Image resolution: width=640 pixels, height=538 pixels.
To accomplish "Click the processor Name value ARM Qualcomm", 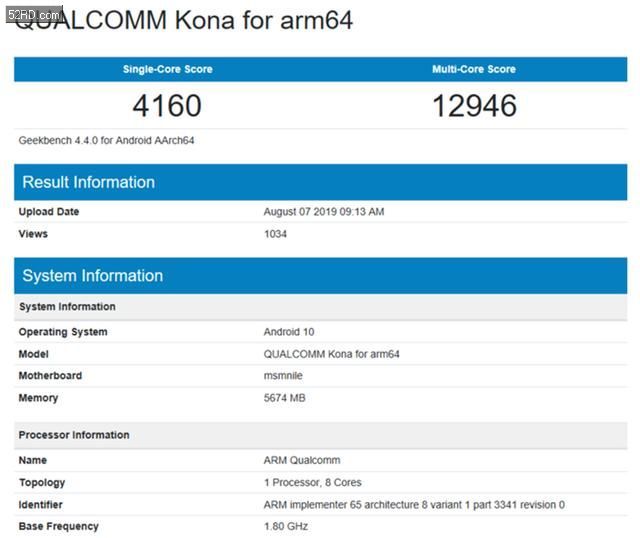I will pyautogui.click(x=302, y=460).
